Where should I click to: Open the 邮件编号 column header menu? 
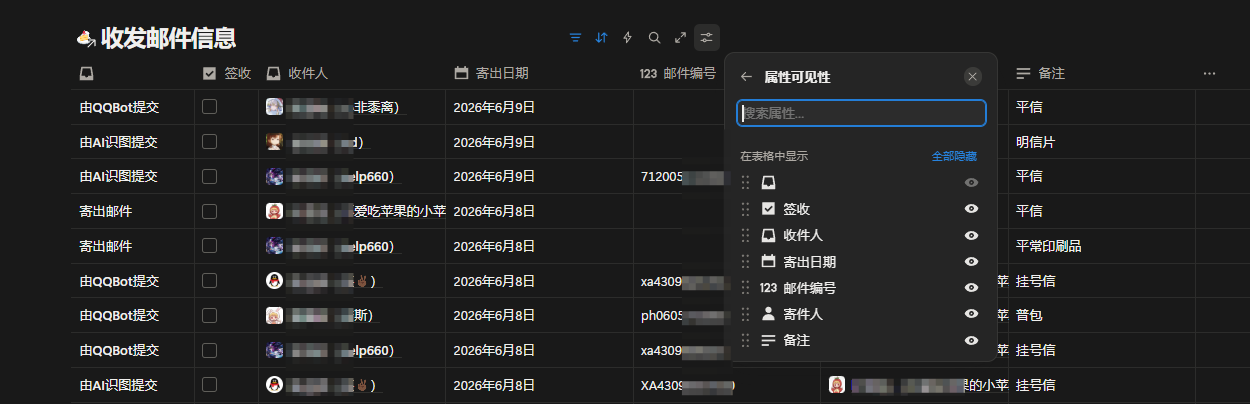click(x=680, y=73)
